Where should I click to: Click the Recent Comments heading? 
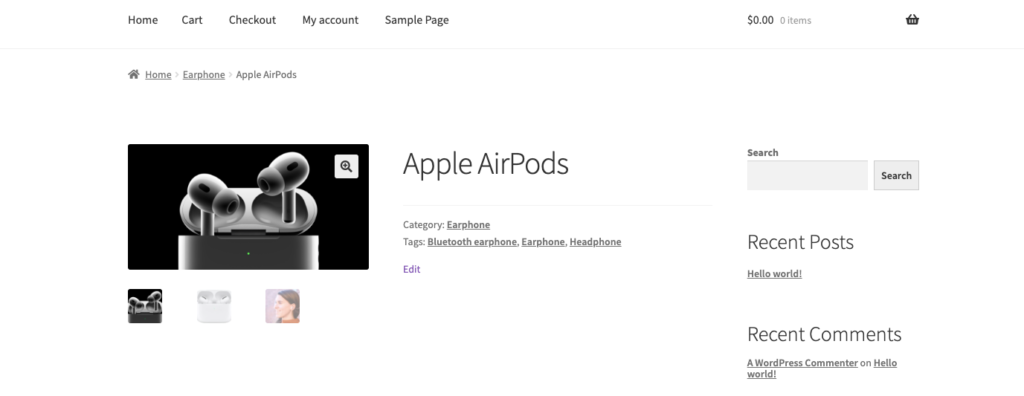pyautogui.click(x=824, y=334)
